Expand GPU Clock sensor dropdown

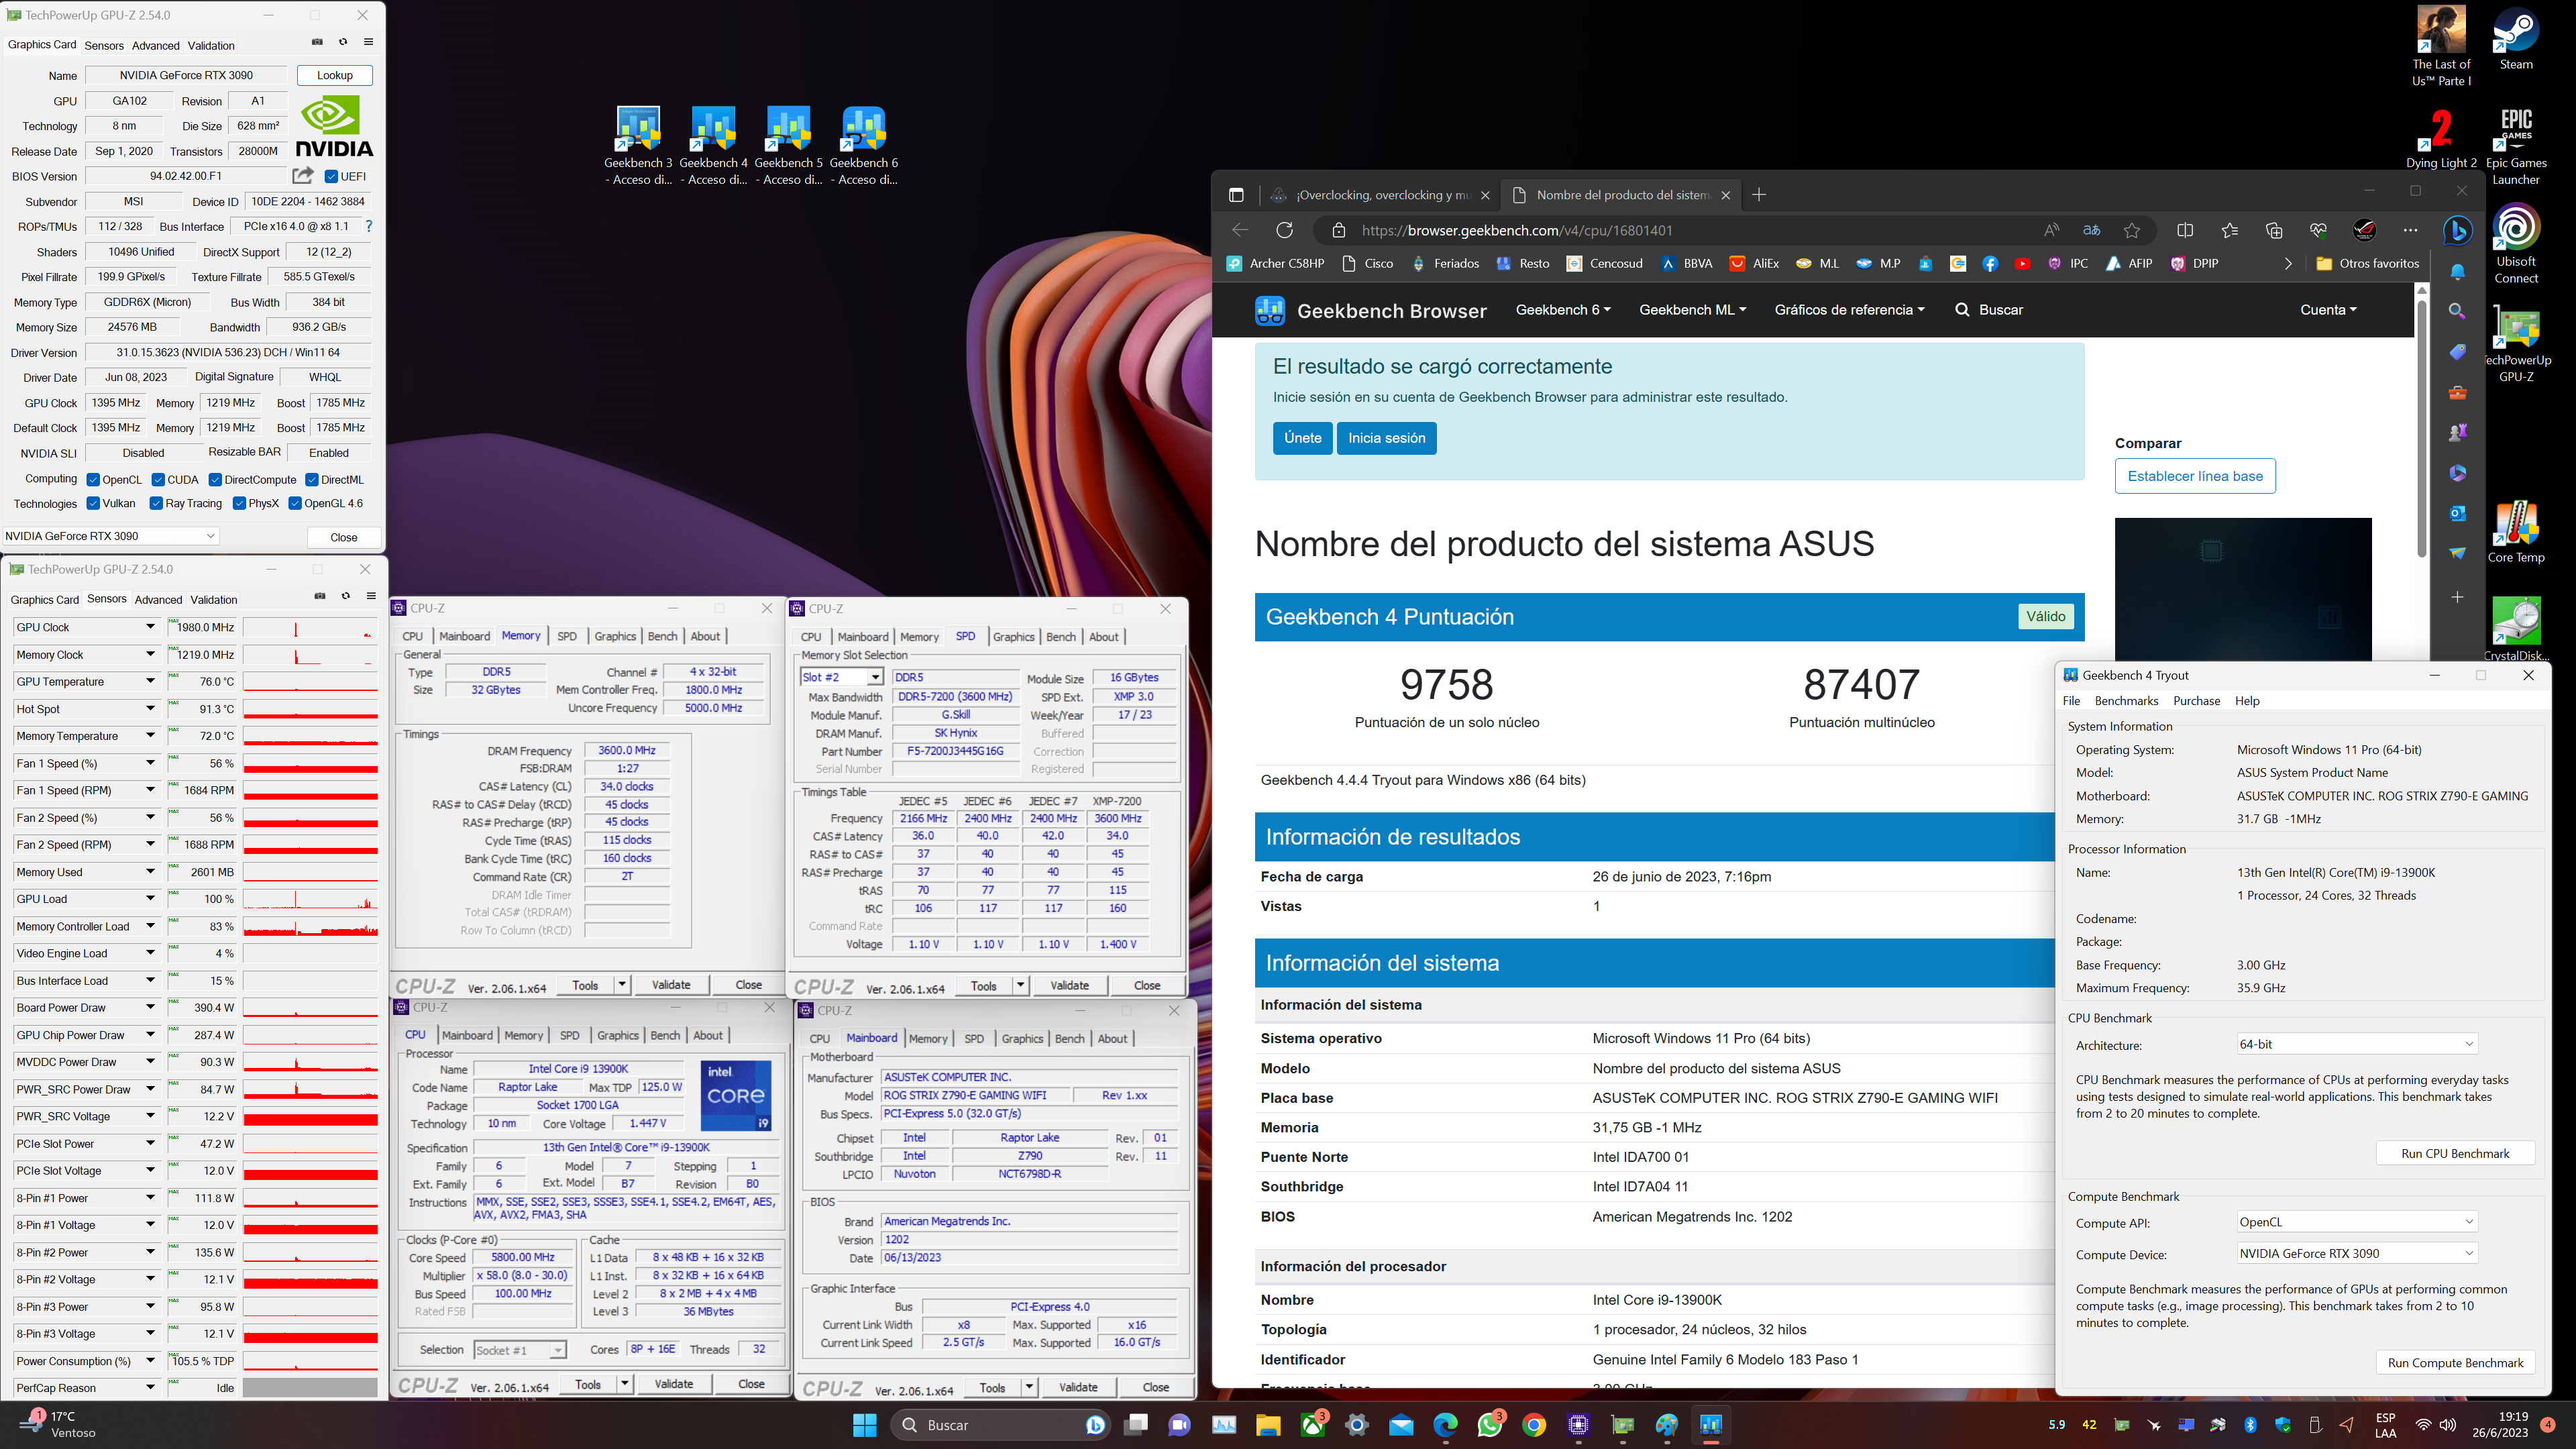[151, 627]
